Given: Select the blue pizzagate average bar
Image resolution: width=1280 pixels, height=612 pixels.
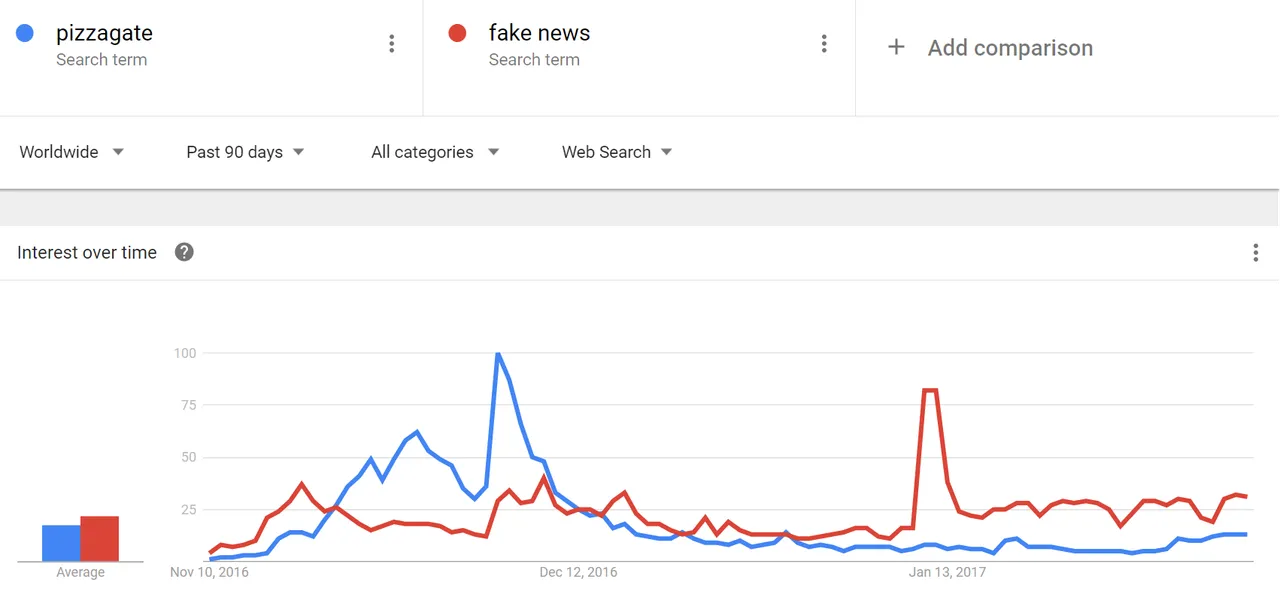Looking at the screenshot, I should 61,543.
